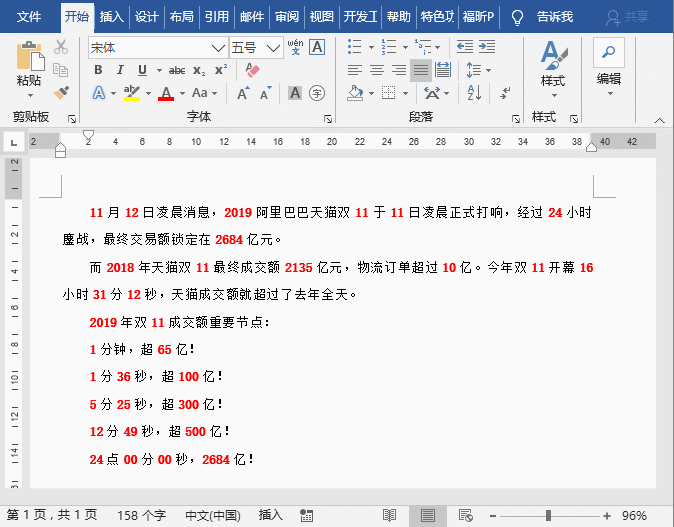Image resolution: width=674 pixels, height=527 pixels.
Task: Toggle Character Shading button
Action: (295, 93)
